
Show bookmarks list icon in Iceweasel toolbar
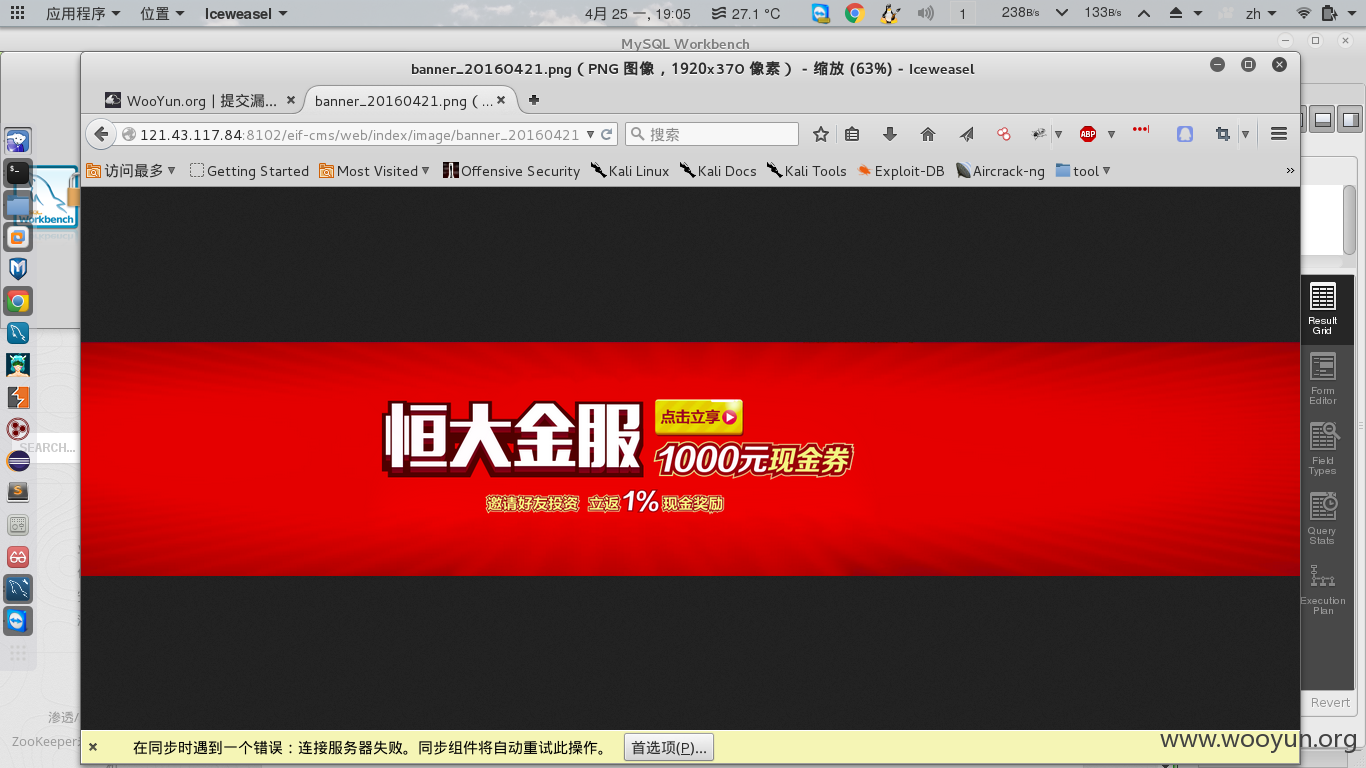pos(852,134)
